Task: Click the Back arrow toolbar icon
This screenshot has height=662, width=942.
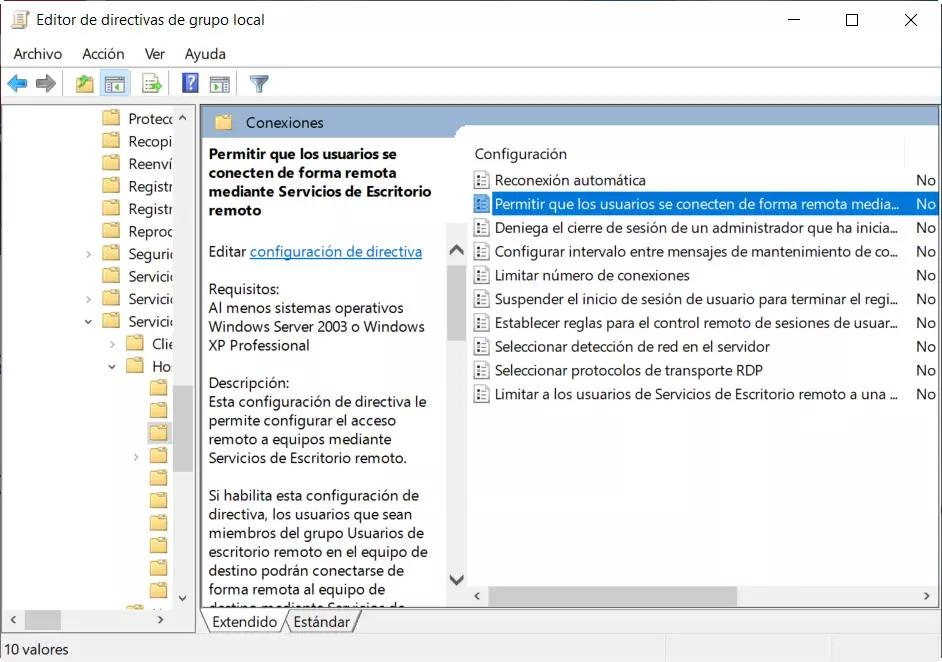Action: click(x=17, y=84)
